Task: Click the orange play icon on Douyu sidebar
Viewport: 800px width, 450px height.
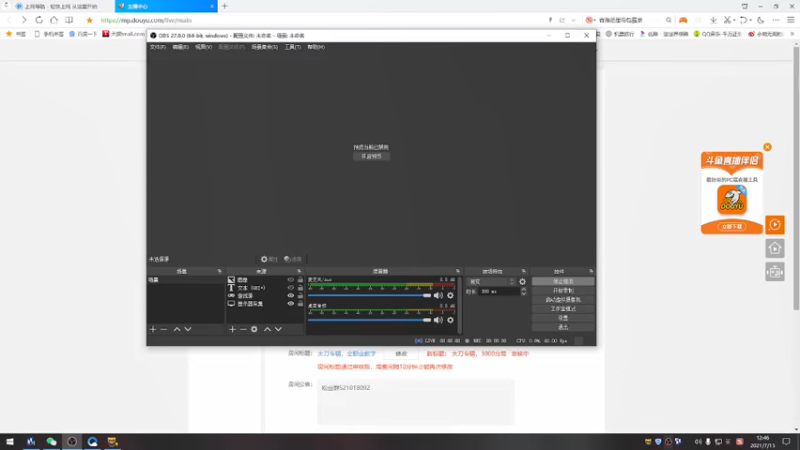Action: pos(774,224)
